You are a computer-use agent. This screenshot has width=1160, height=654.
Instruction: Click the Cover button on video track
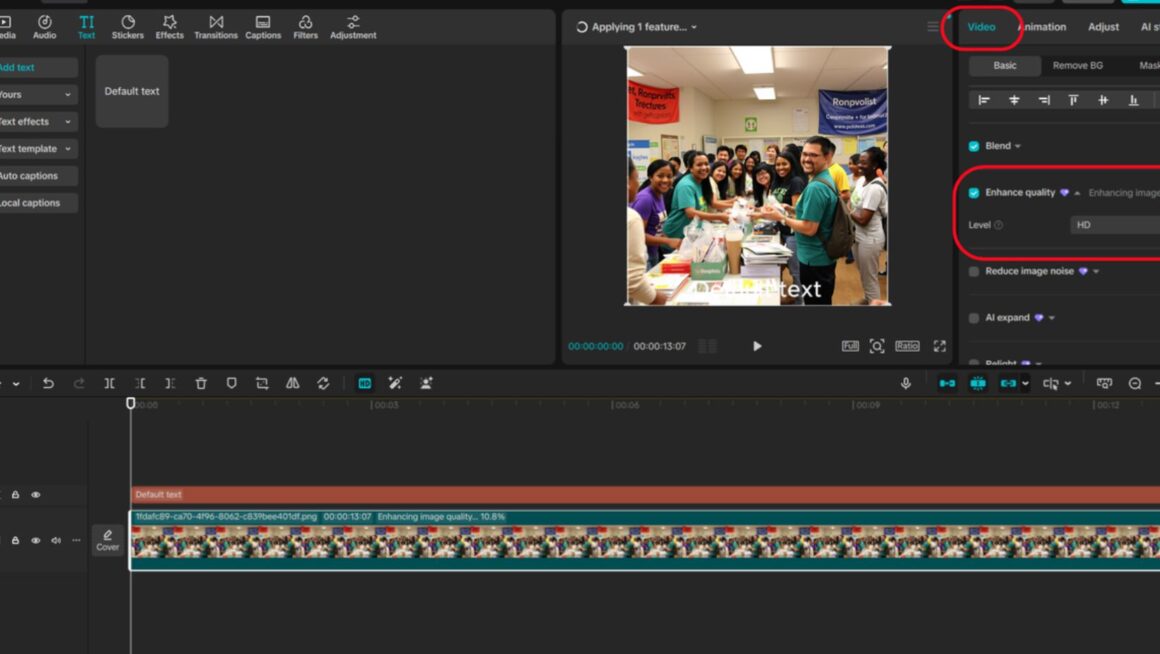(107, 540)
